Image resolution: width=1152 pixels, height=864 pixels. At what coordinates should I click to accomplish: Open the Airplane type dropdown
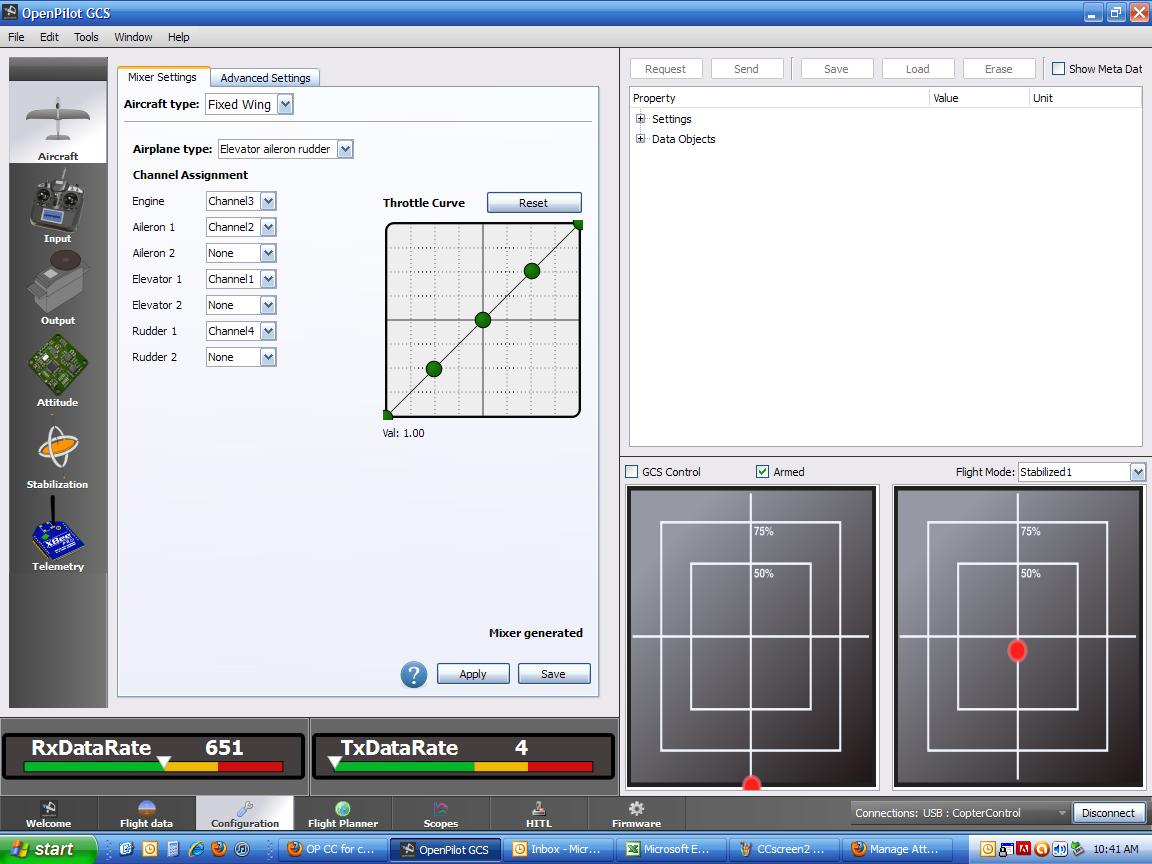(x=286, y=149)
